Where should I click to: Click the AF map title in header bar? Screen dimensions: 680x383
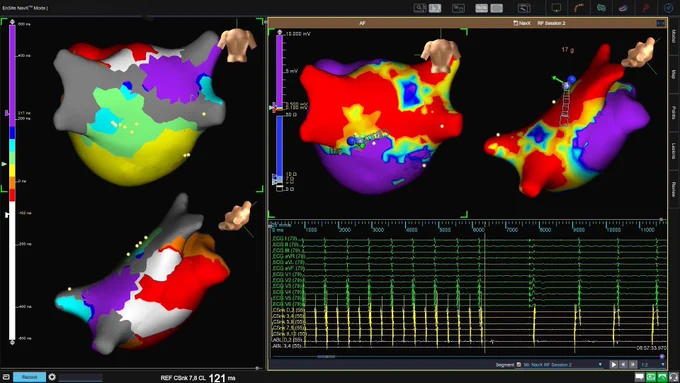(x=362, y=23)
